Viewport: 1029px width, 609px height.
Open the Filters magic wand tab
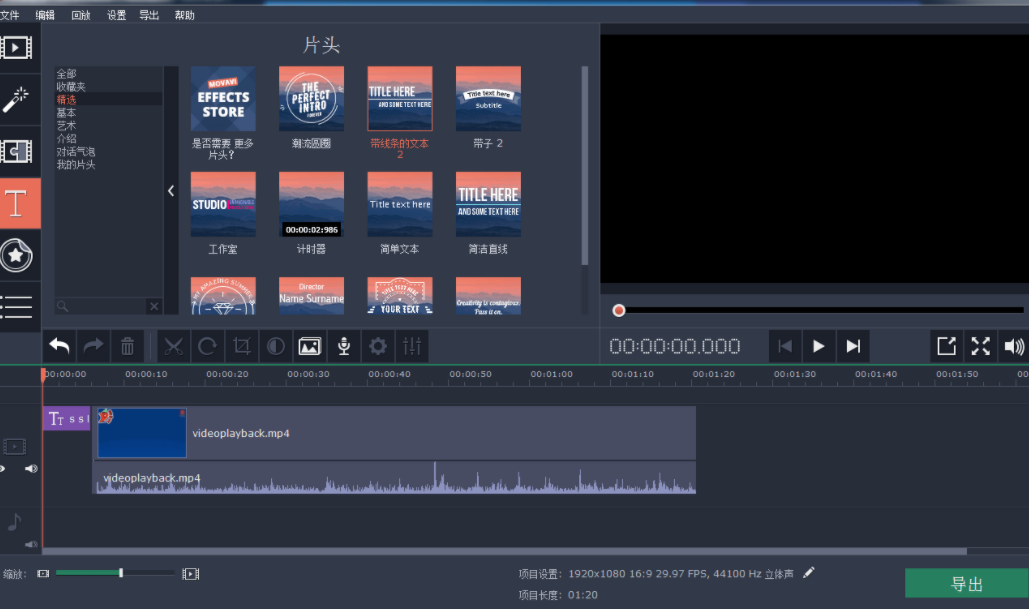(x=16, y=100)
